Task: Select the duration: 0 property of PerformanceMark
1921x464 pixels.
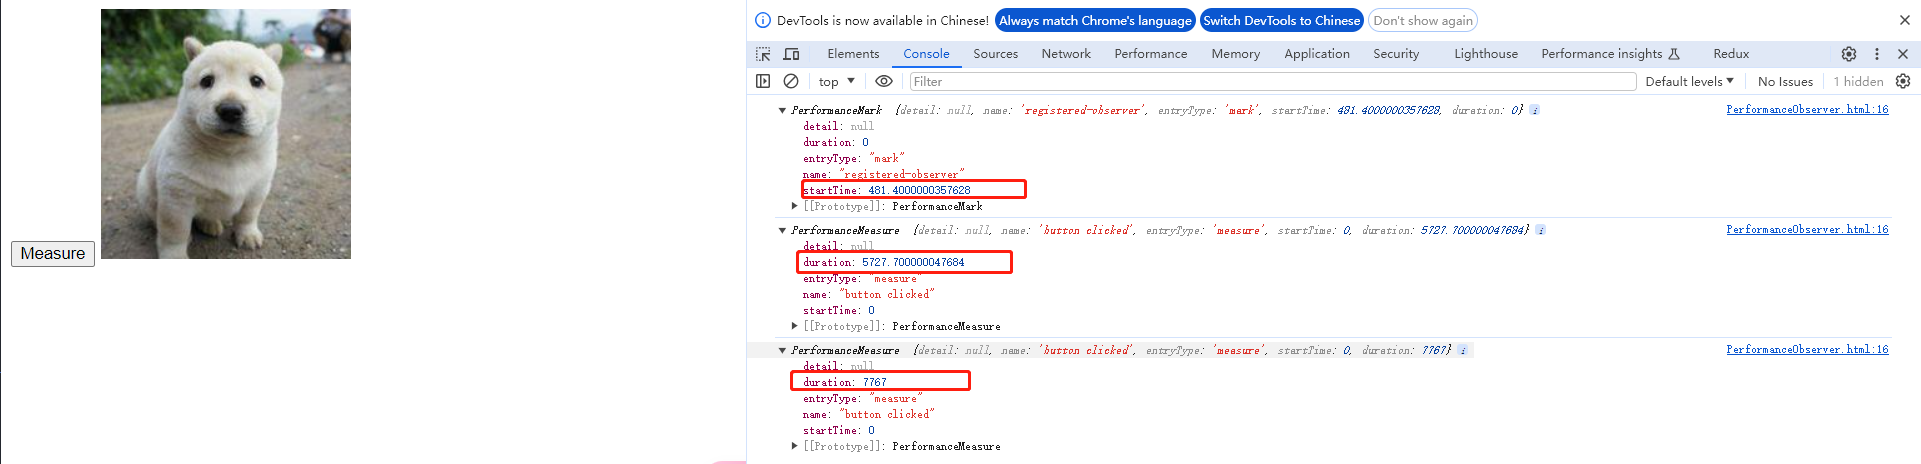Action: [x=836, y=142]
